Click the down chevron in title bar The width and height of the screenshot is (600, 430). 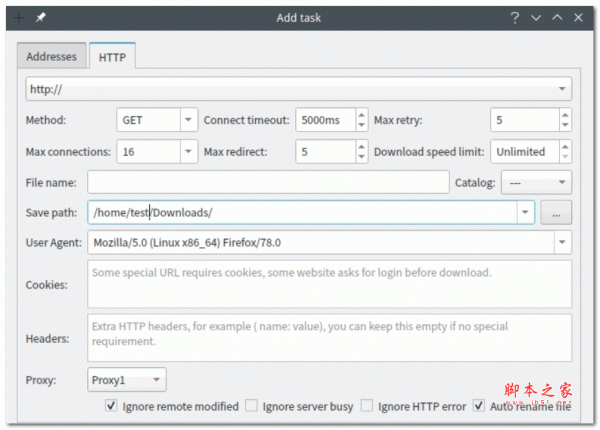536,18
